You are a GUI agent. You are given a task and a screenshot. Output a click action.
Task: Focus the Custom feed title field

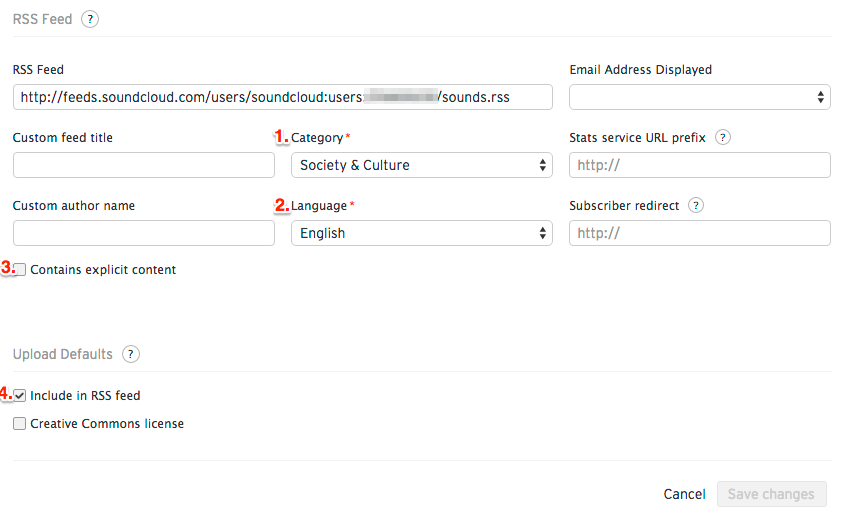[x=144, y=165]
